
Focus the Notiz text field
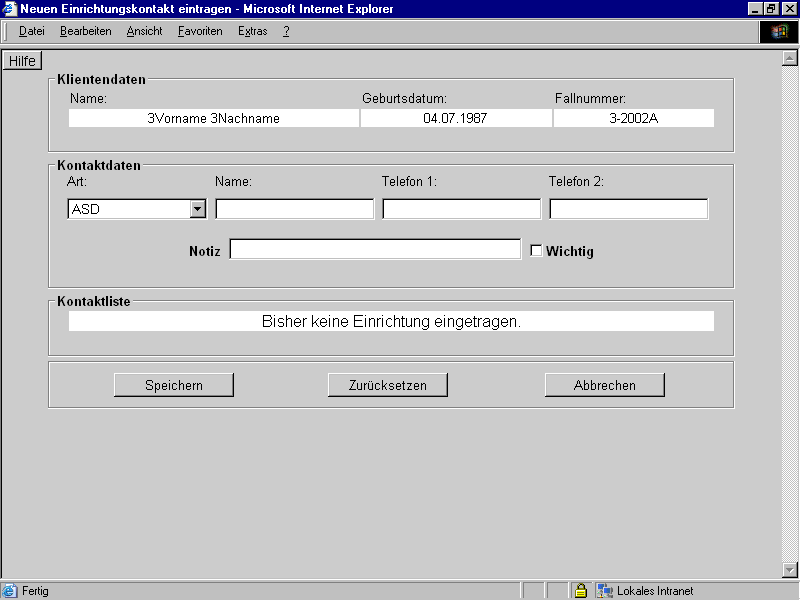coord(375,250)
